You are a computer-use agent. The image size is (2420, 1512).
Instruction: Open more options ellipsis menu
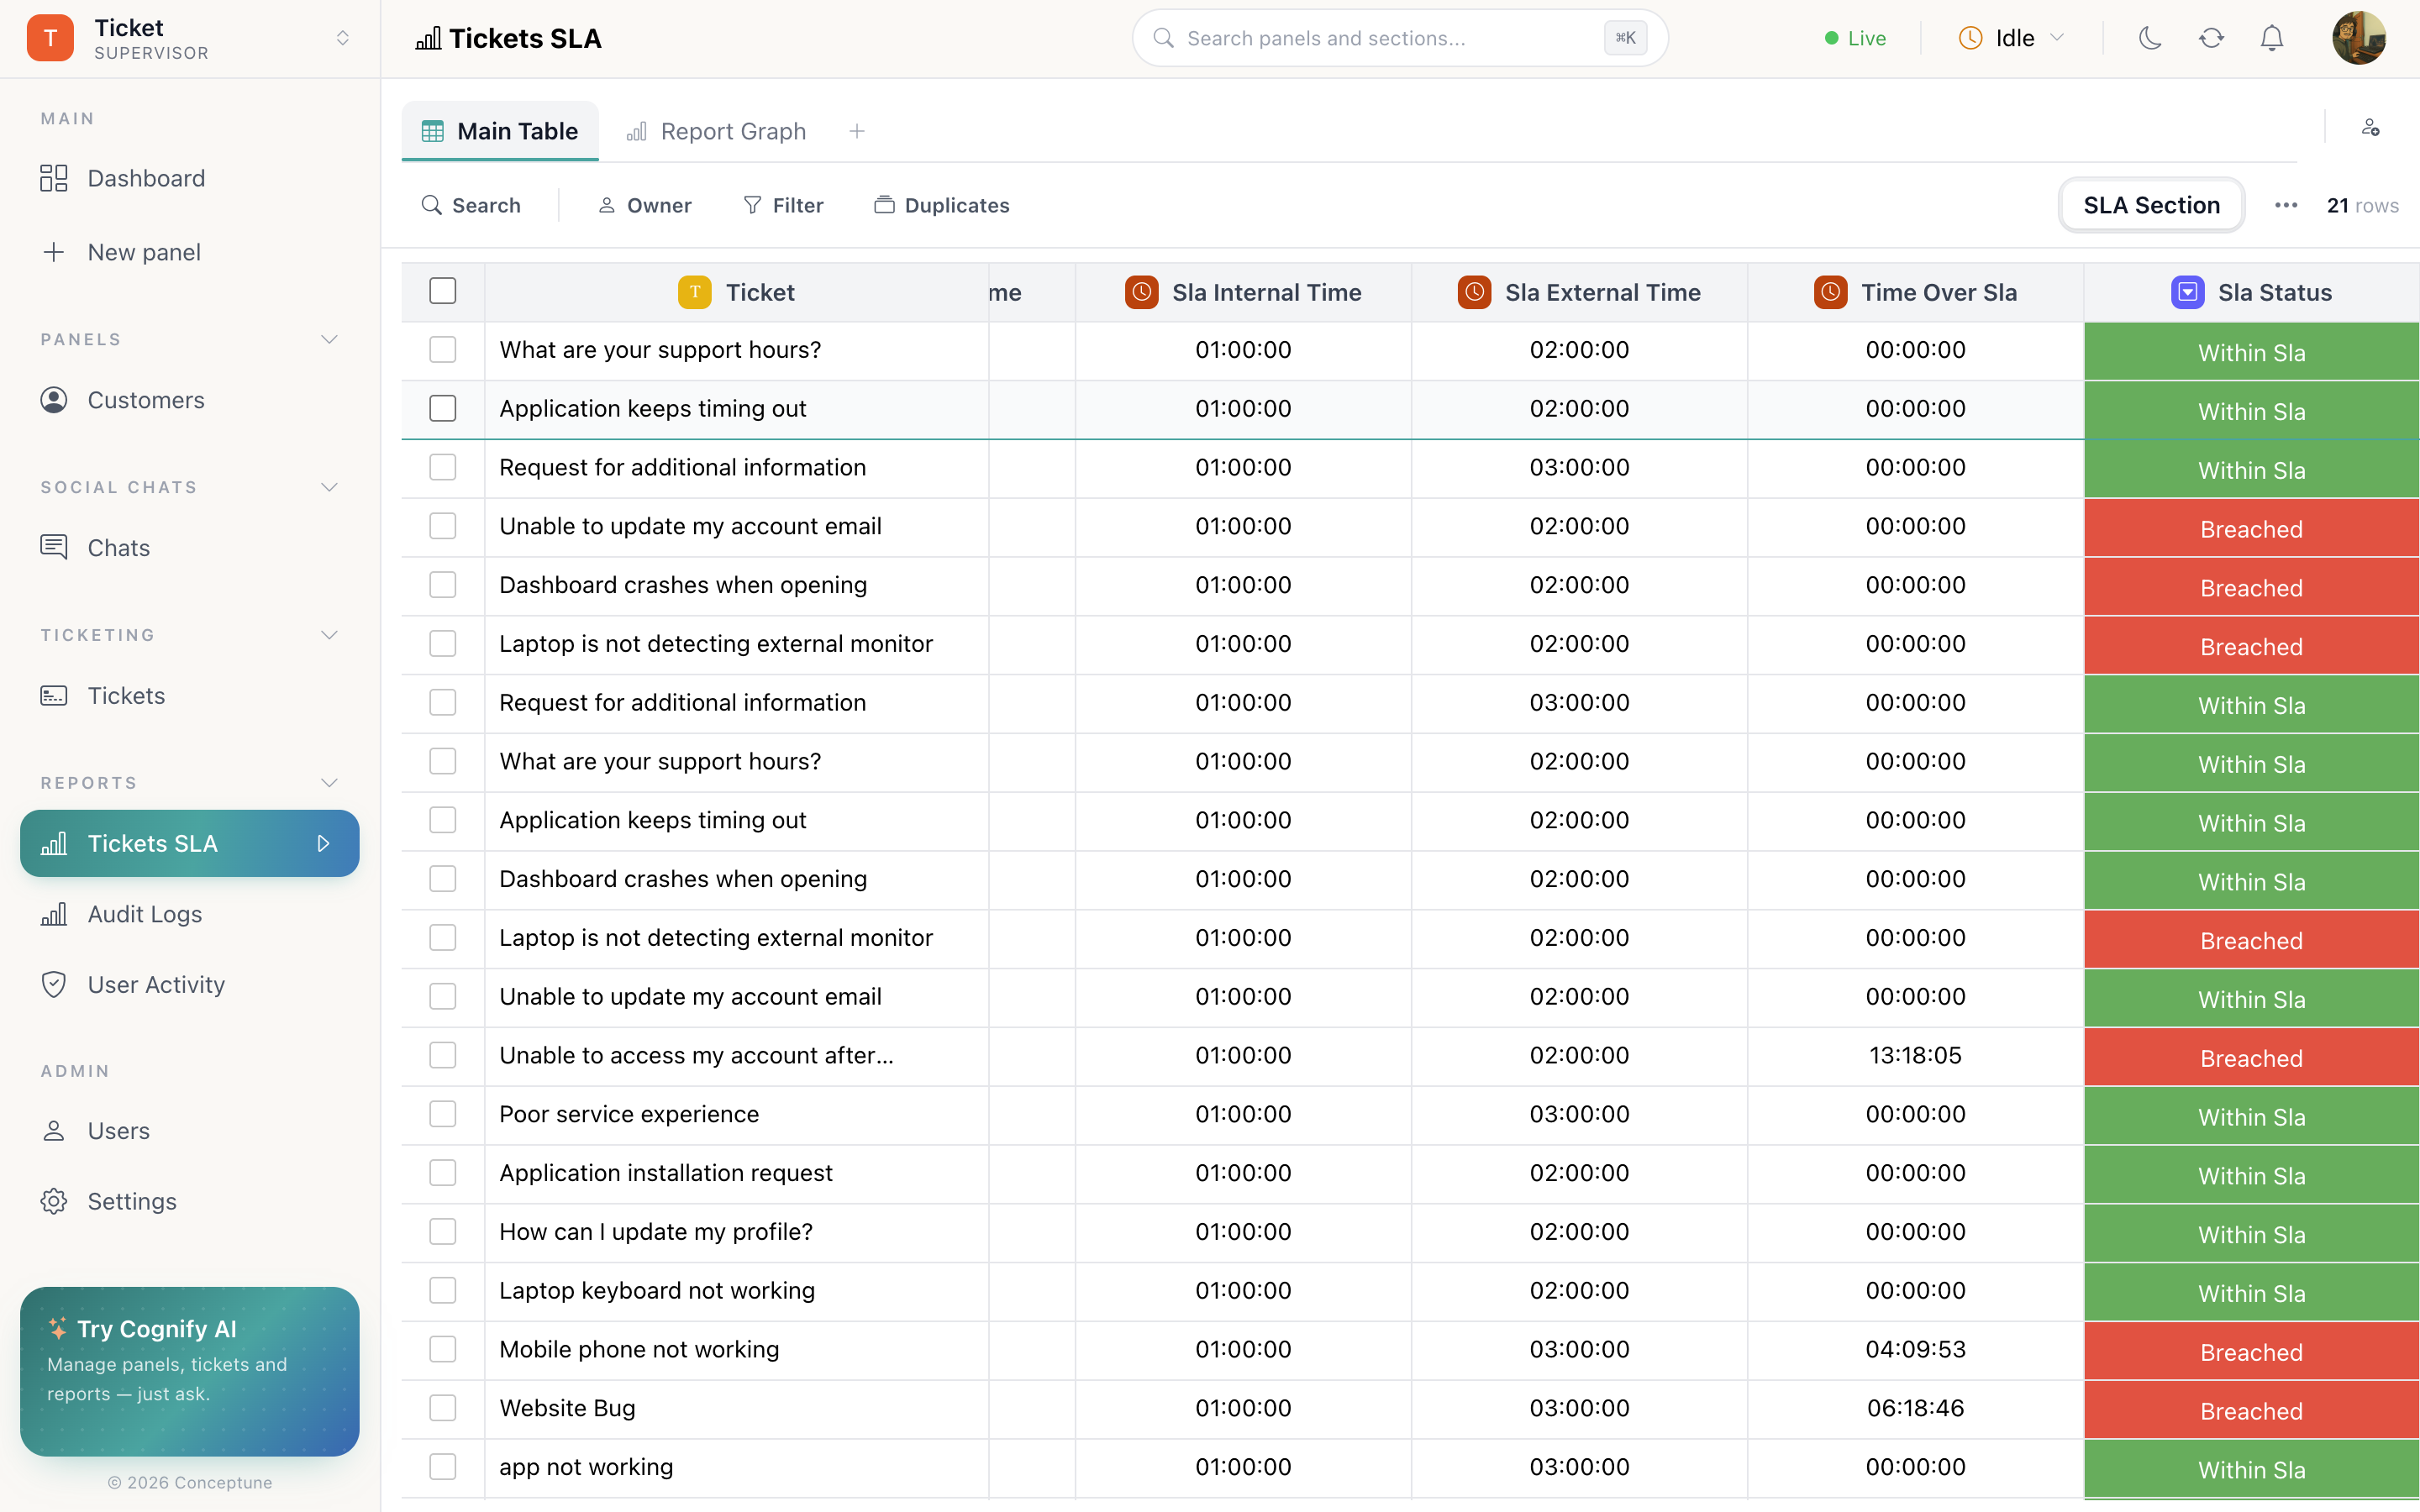click(x=2286, y=205)
